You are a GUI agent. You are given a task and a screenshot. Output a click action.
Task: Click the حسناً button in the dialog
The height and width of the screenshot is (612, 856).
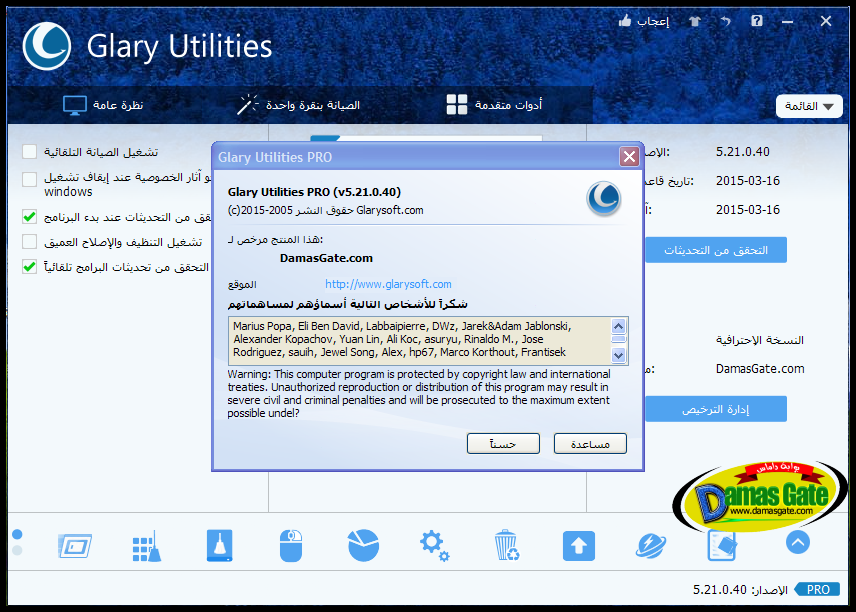coord(503,444)
